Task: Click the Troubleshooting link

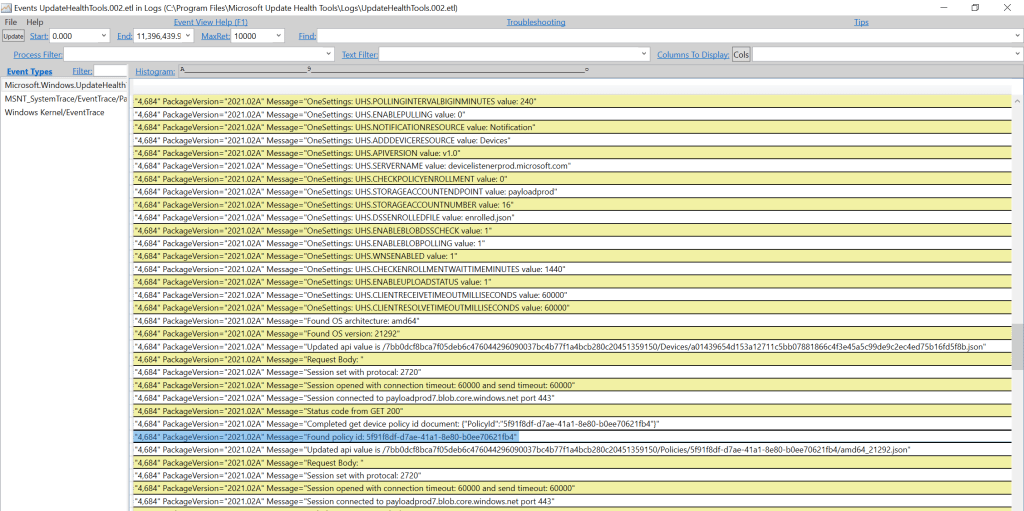Action: pyautogui.click(x=535, y=22)
